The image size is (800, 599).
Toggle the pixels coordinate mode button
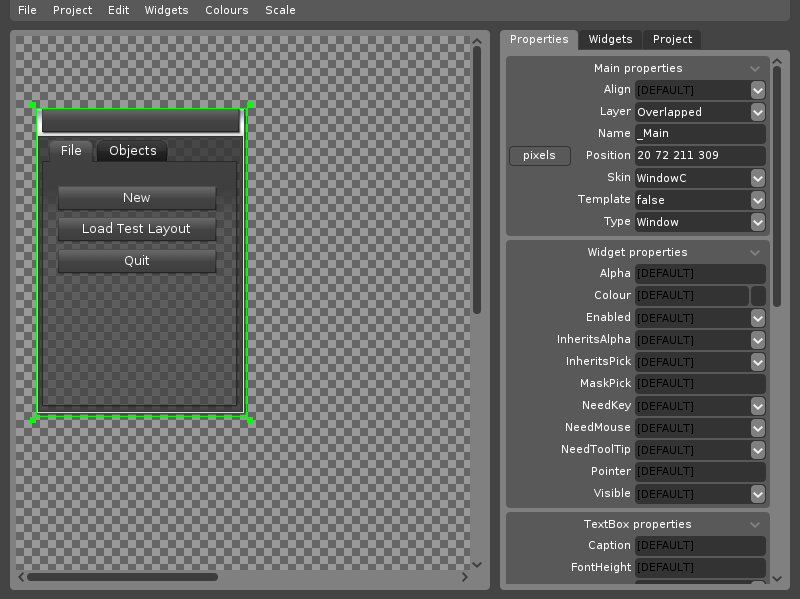(x=539, y=156)
